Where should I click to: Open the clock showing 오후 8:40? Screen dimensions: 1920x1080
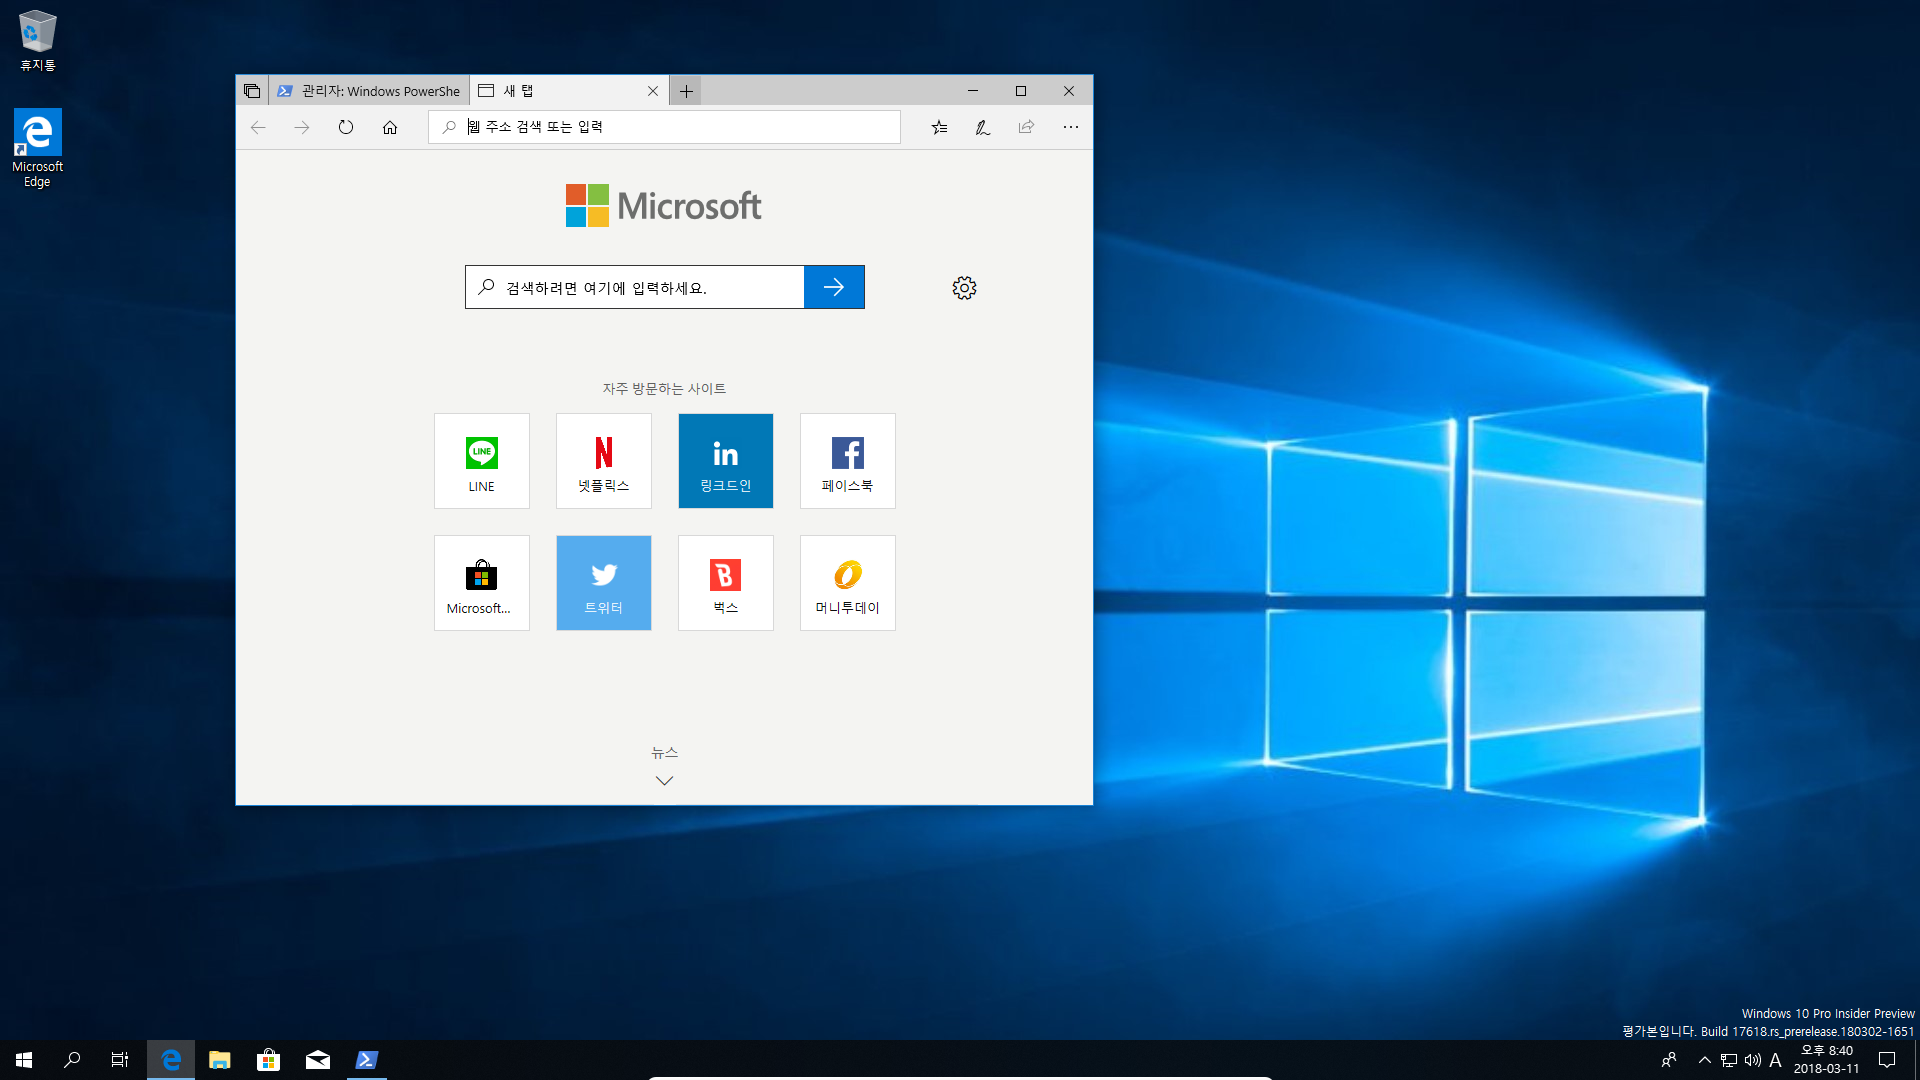(1827, 1060)
